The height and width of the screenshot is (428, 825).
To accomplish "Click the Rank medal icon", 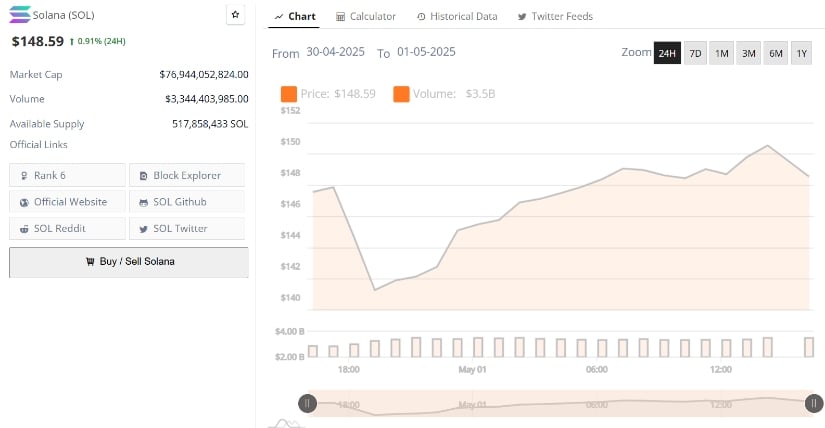I will click(24, 176).
